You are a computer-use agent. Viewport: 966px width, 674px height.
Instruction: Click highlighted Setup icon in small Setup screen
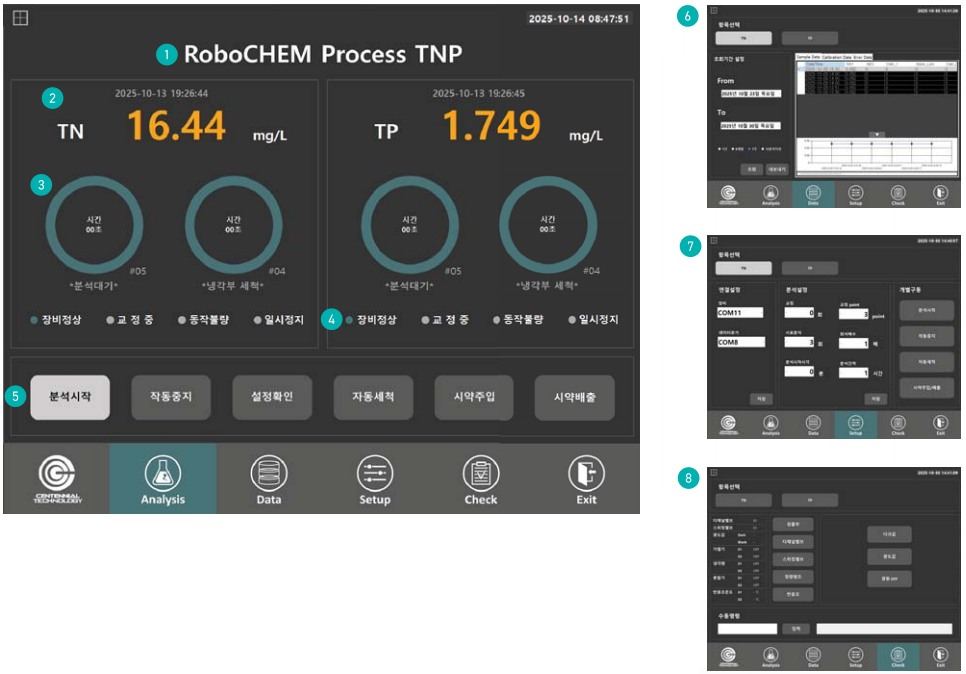[x=856, y=423]
